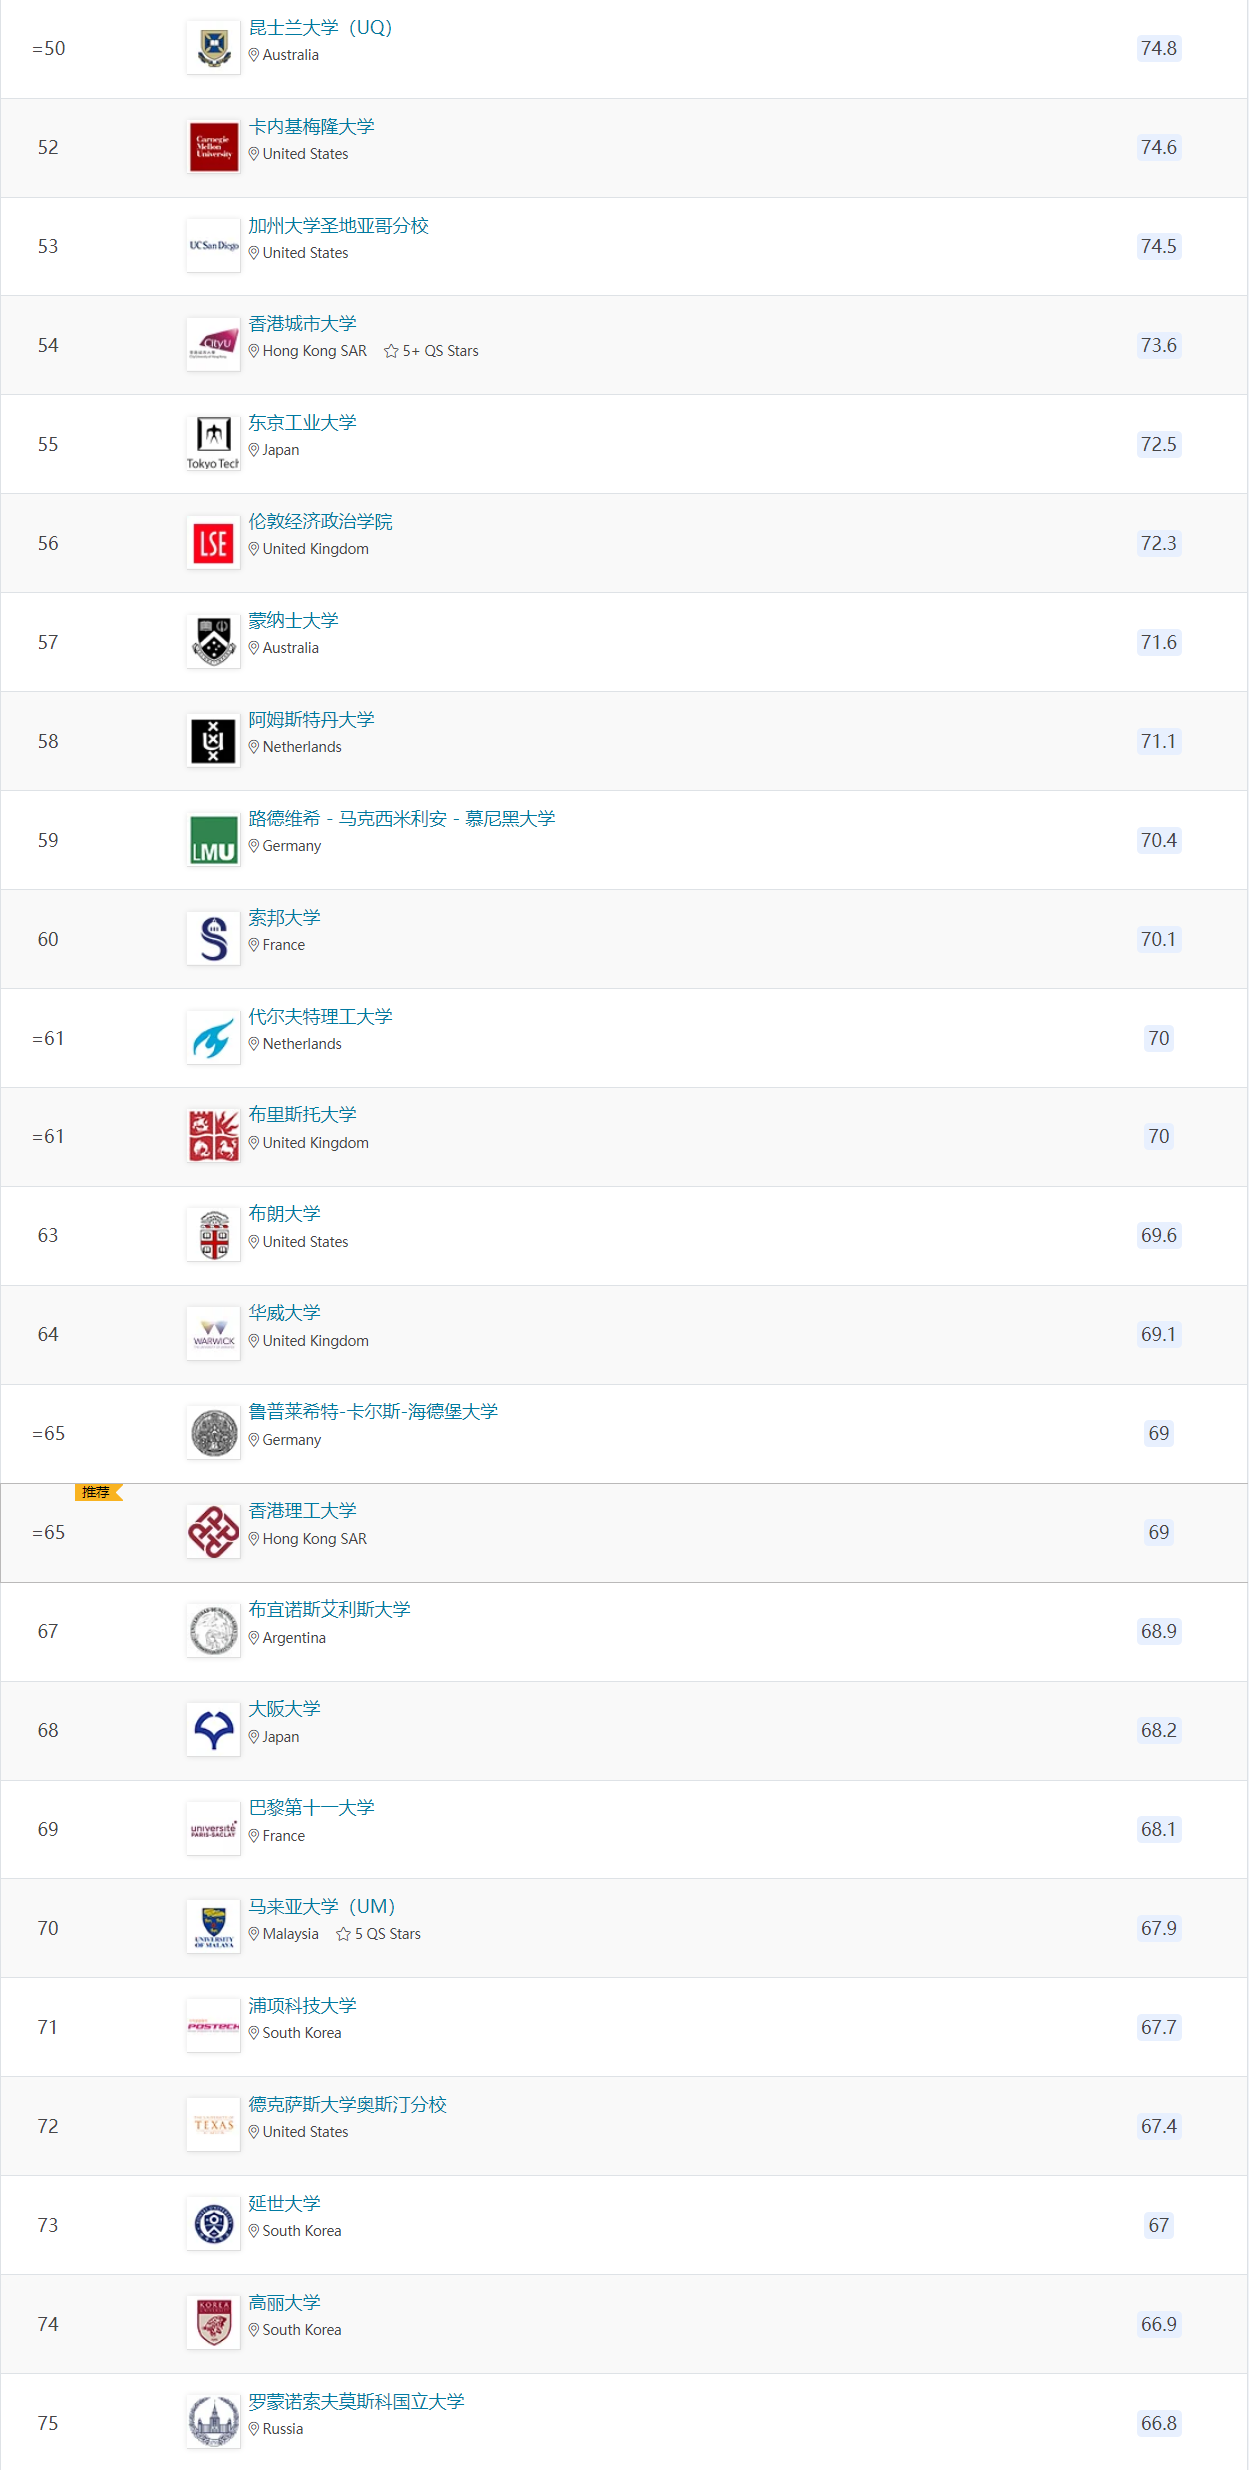Click the 5+ QS Stars rating label

pos(432,351)
